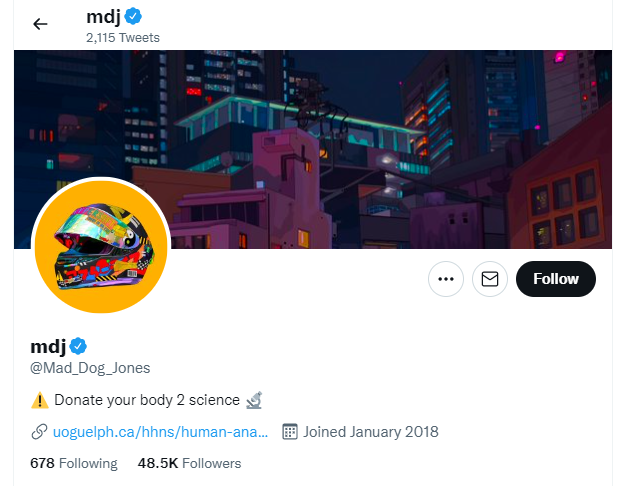Click the 2,115 Tweets count
The height and width of the screenshot is (486, 624).
coord(123,37)
